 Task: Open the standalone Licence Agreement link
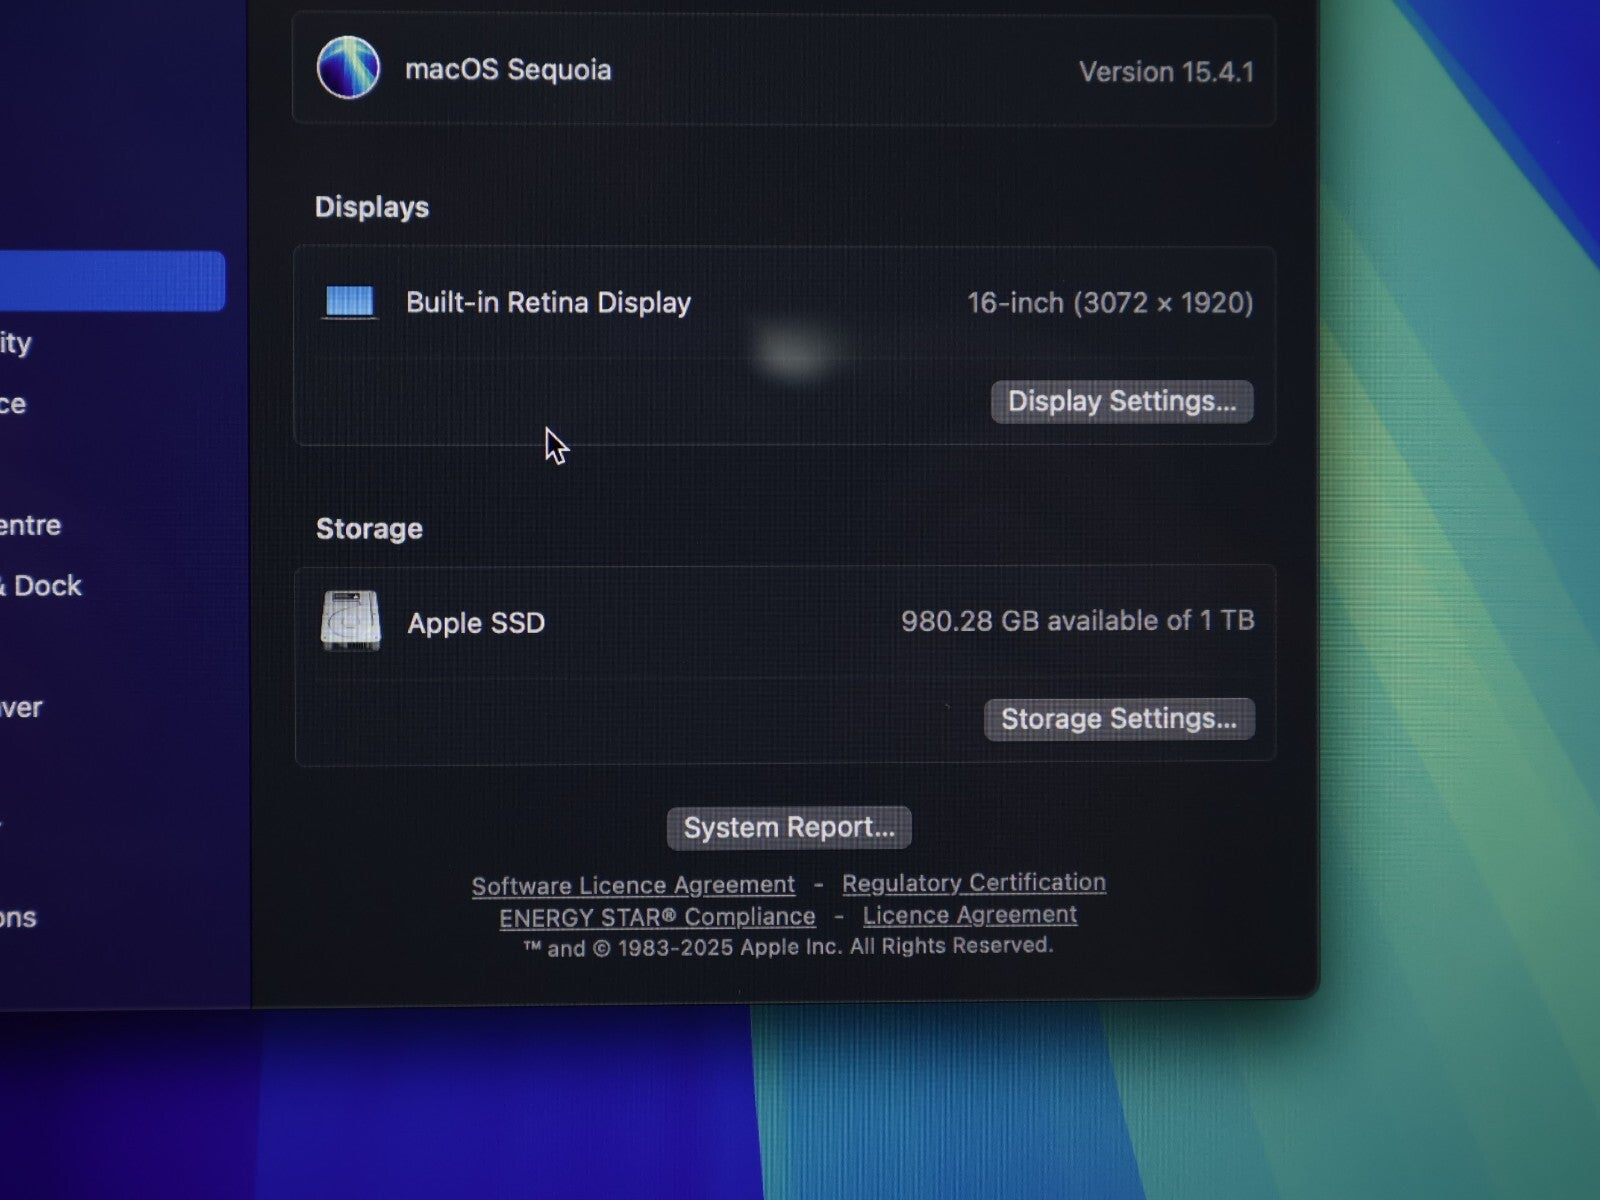tap(970, 915)
